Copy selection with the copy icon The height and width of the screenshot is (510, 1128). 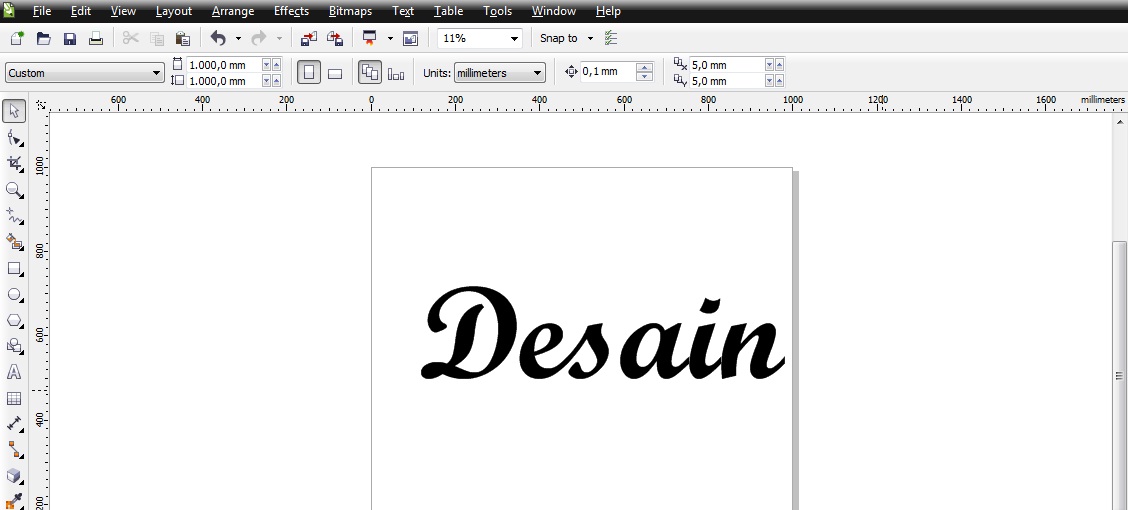(x=157, y=38)
